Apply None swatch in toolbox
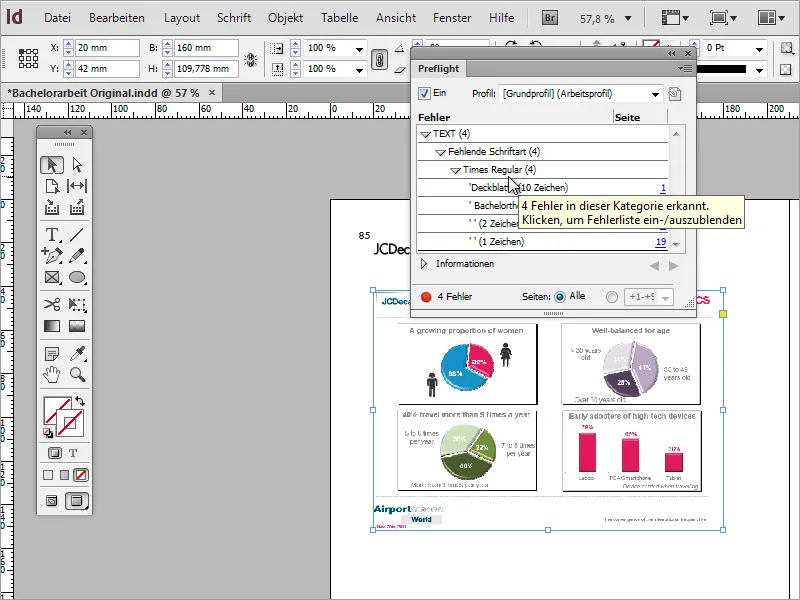800x600 pixels. tap(81, 475)
